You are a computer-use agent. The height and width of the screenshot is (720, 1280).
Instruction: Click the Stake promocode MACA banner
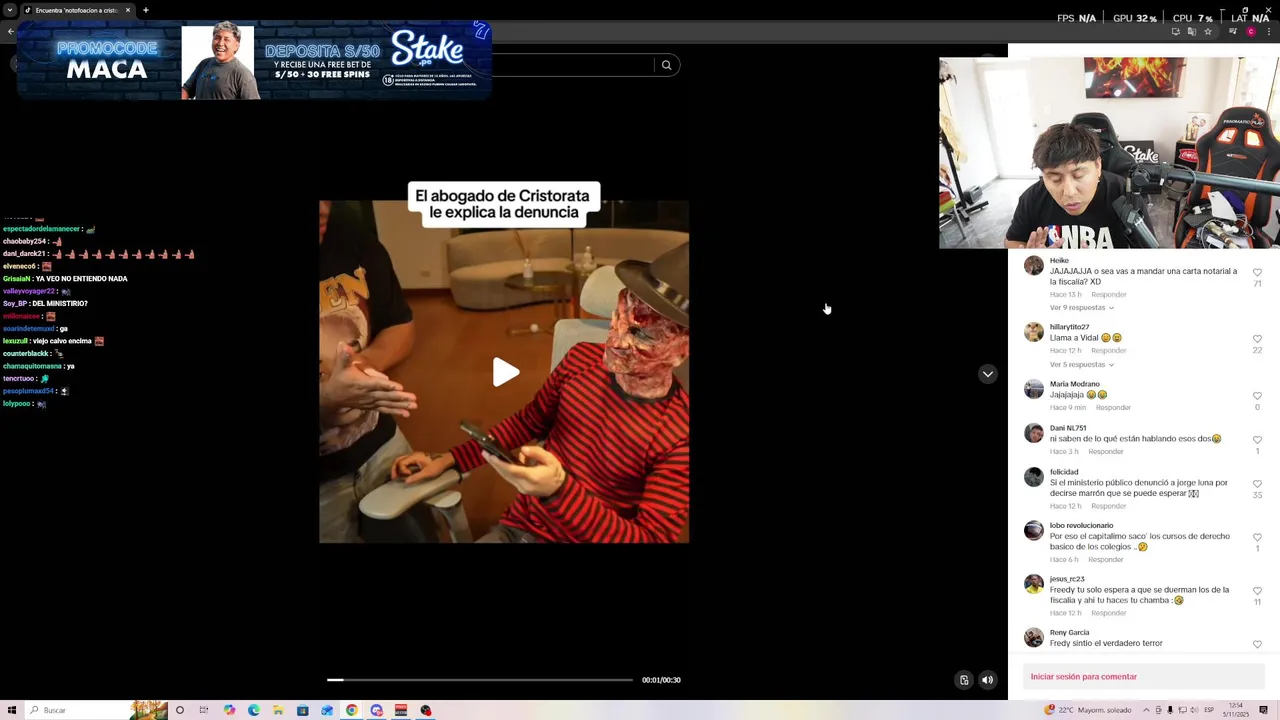tap(254, 61)
